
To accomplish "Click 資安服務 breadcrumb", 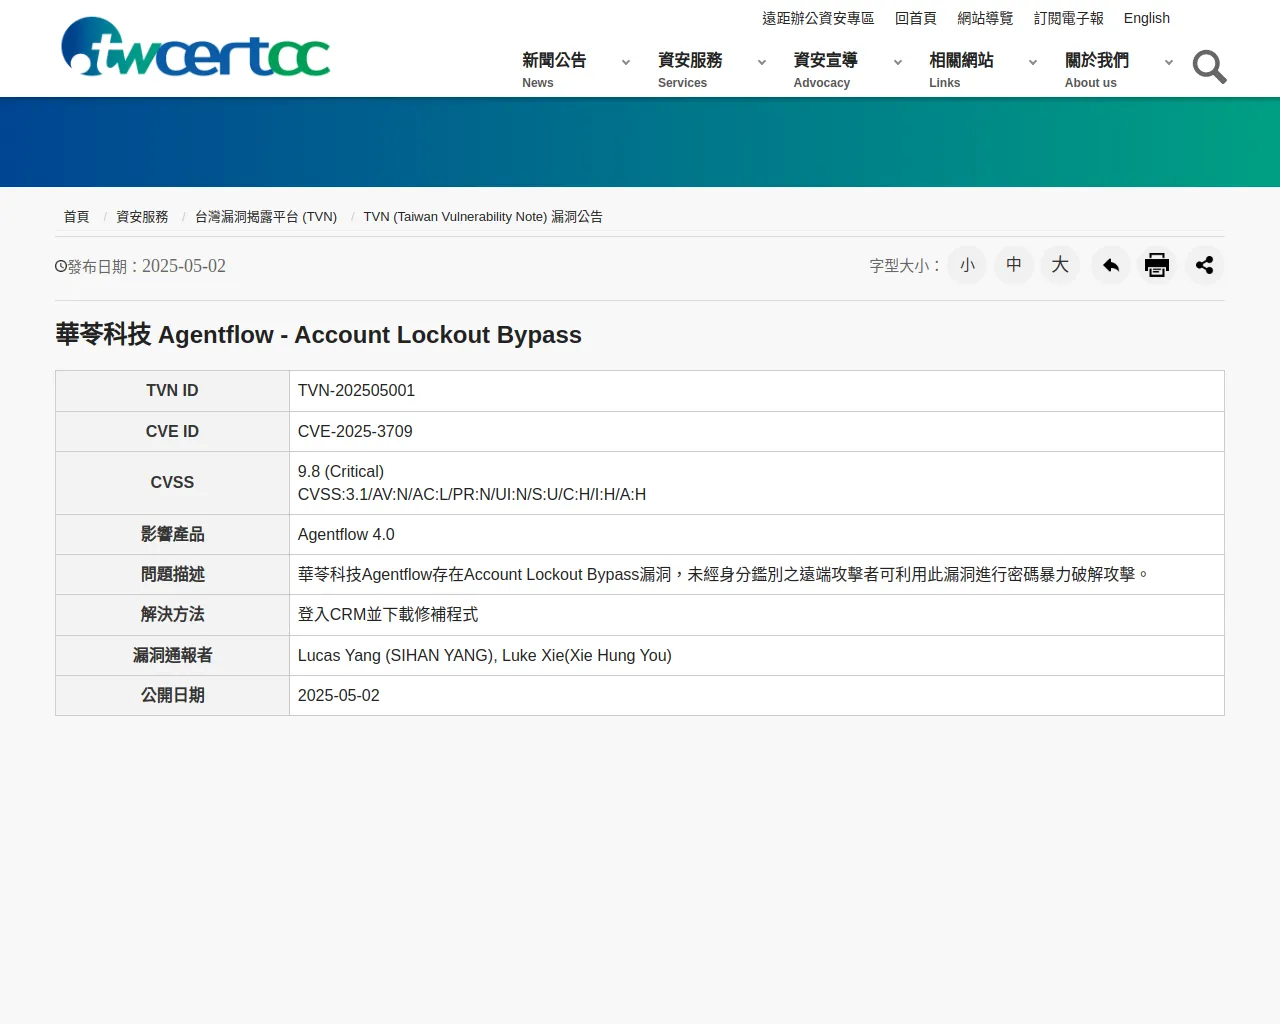I will 142,217.
